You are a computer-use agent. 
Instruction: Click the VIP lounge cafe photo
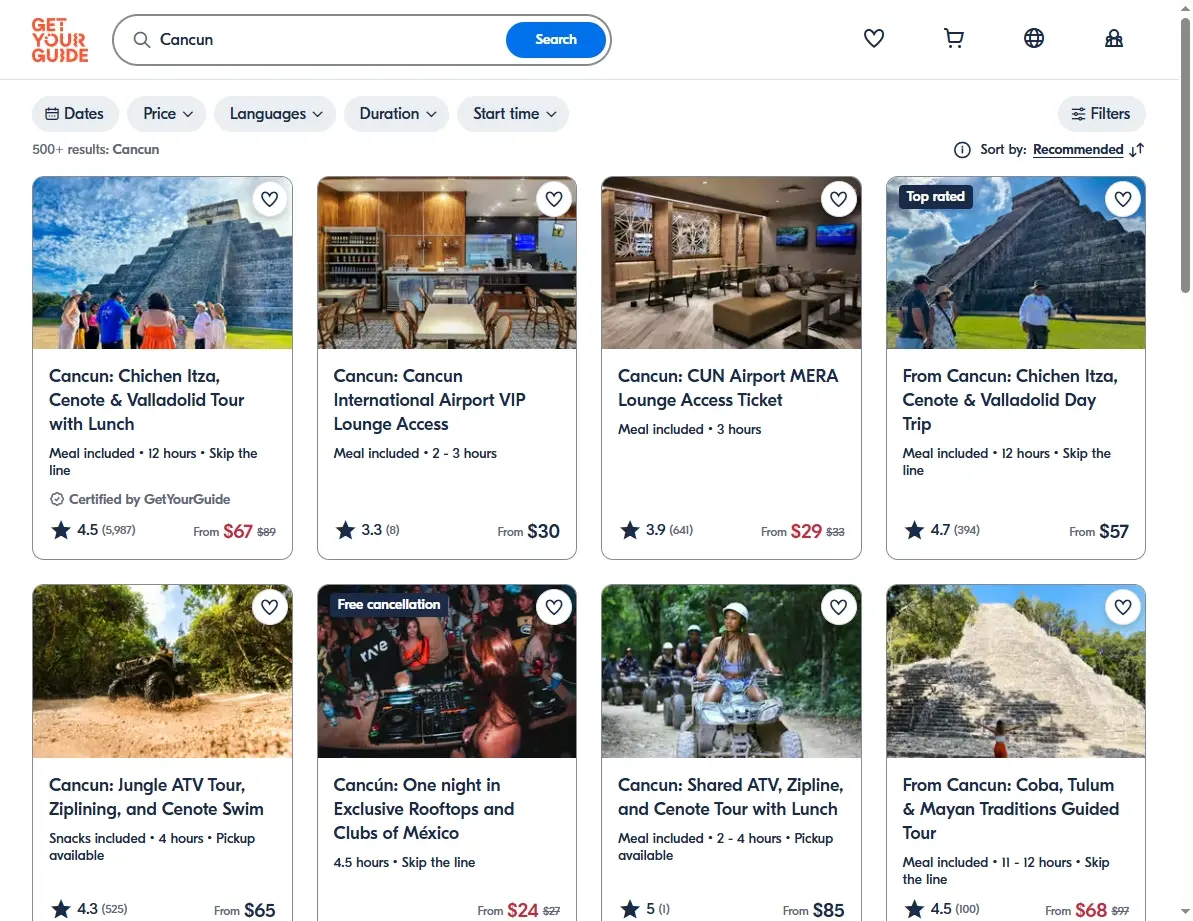447,263
